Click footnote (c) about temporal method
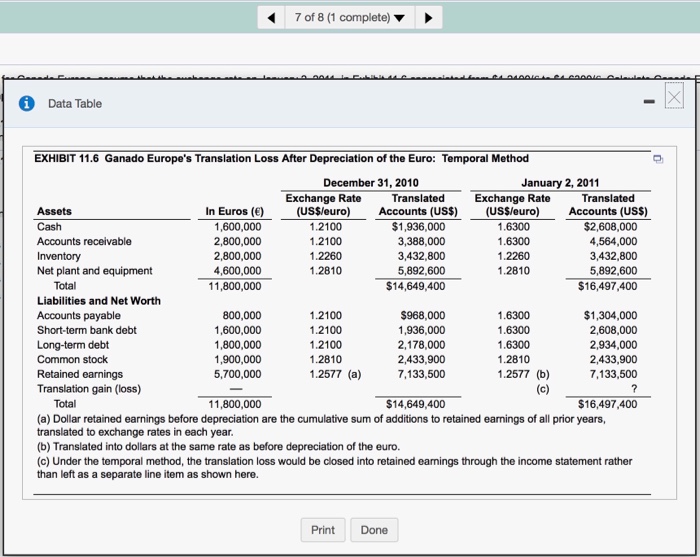The height and width of the screenshot is (557, 700). click(334, 468)
